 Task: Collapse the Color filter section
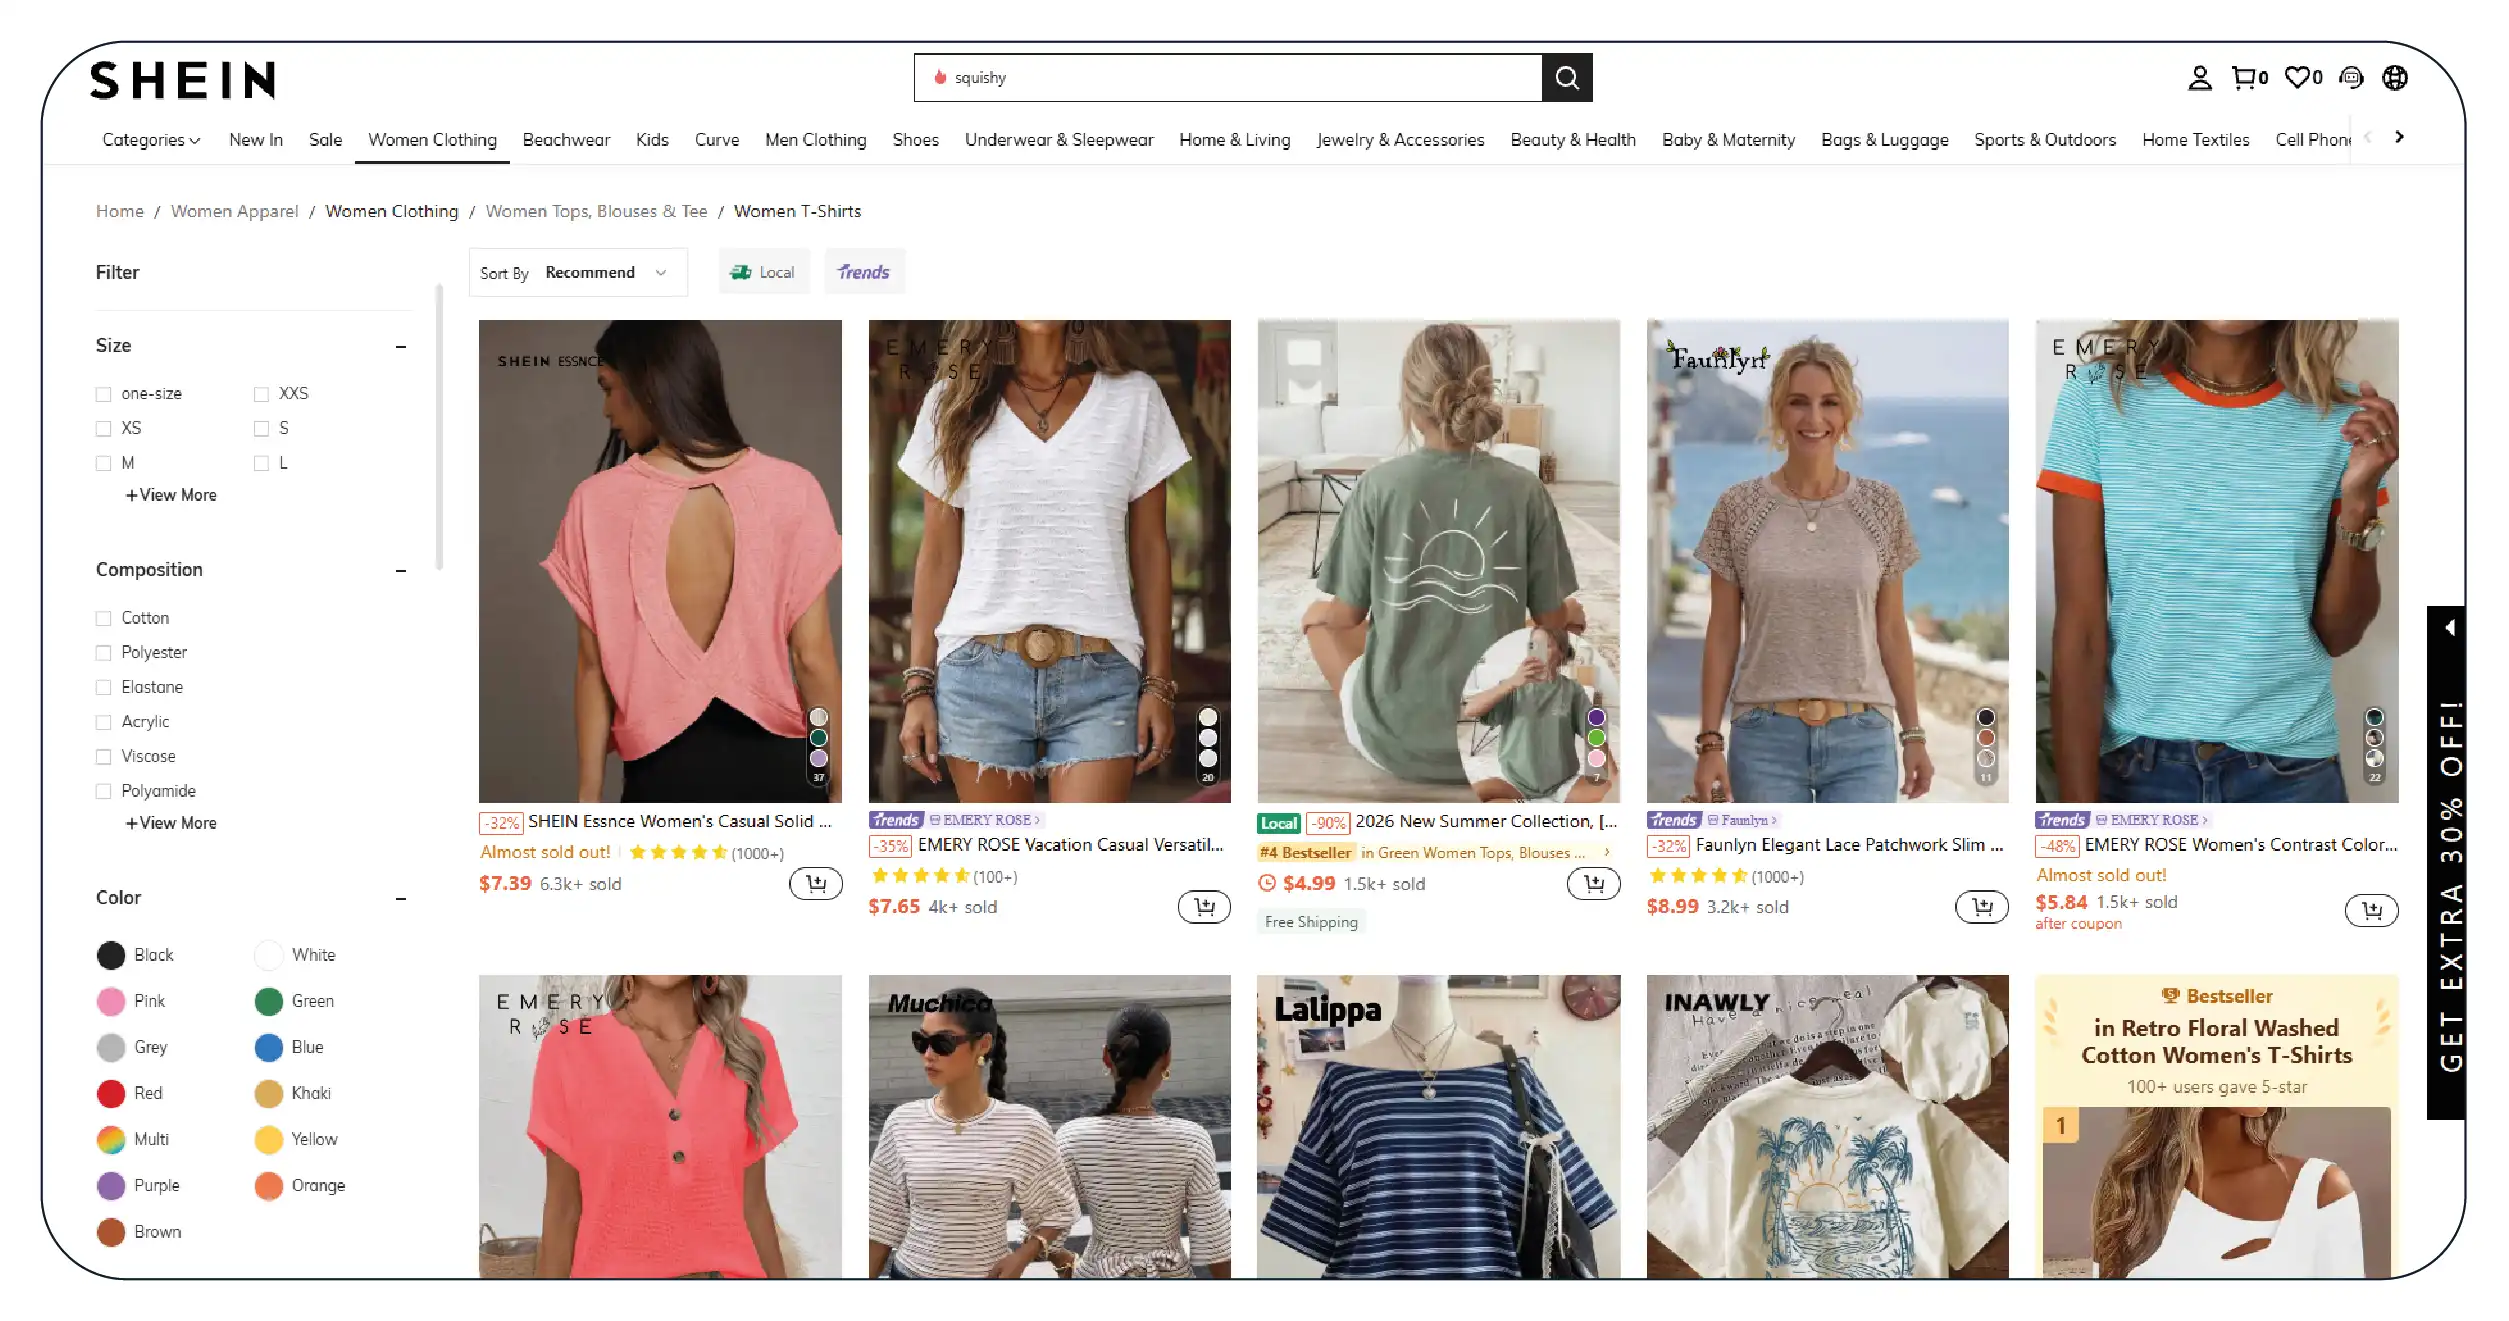[x=401, y=899]
